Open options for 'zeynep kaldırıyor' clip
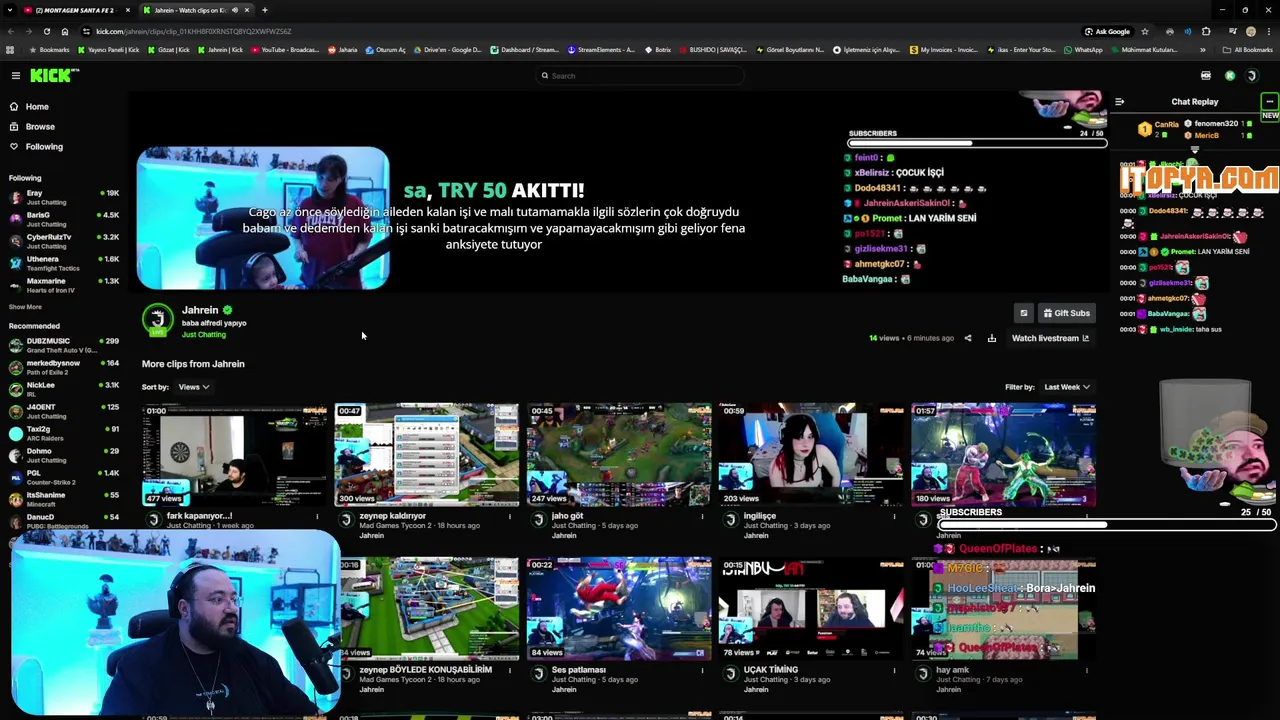The height and width of the screenshot is (720, 1280). pyautogui.click(x=510, y=517)
